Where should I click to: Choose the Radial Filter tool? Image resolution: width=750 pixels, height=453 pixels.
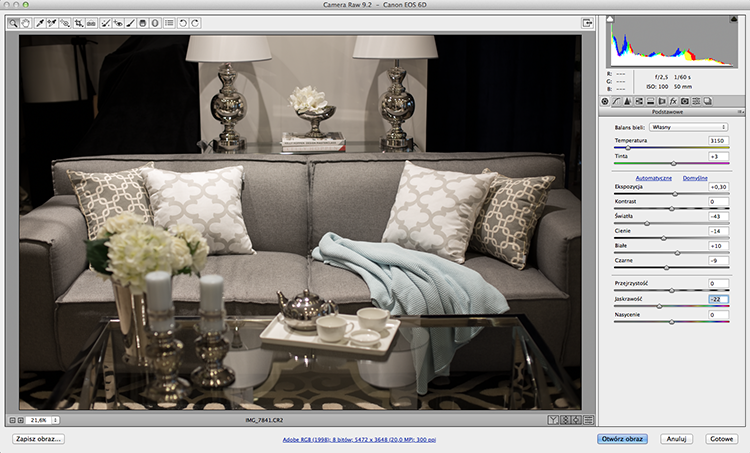(x=155, y=23)
